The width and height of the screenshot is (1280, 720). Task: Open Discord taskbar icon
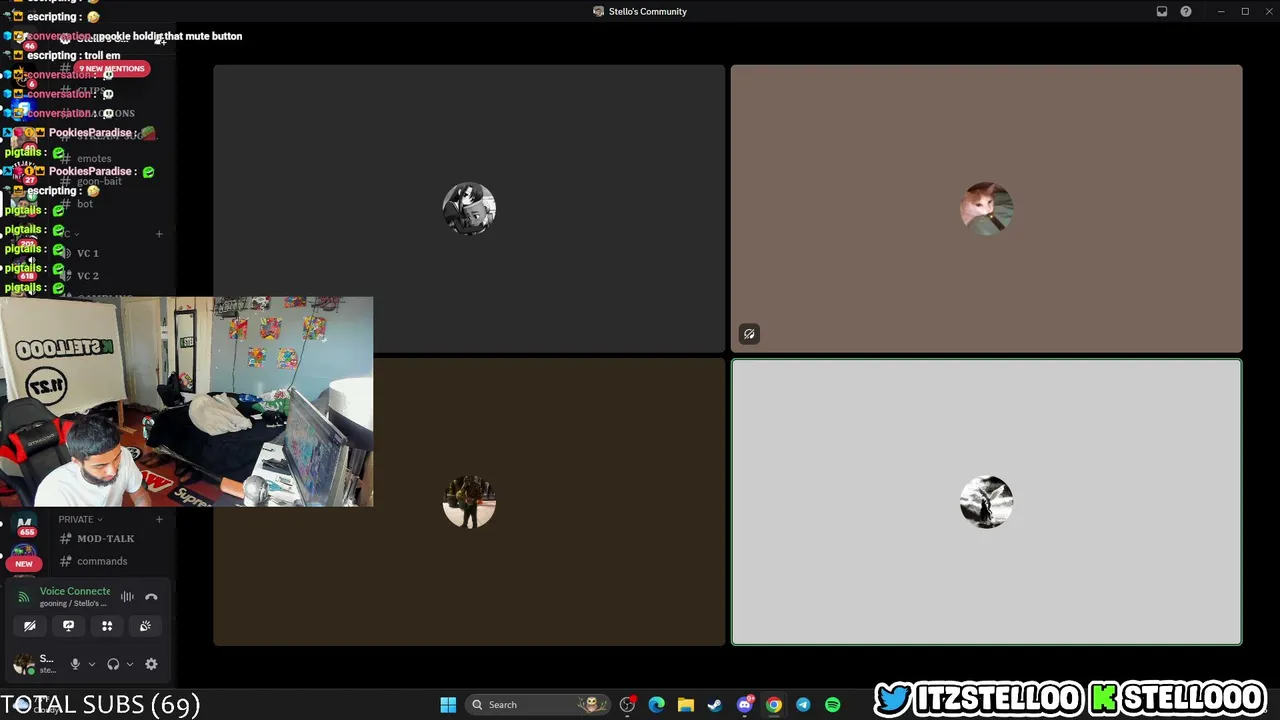tap(744, 705)
